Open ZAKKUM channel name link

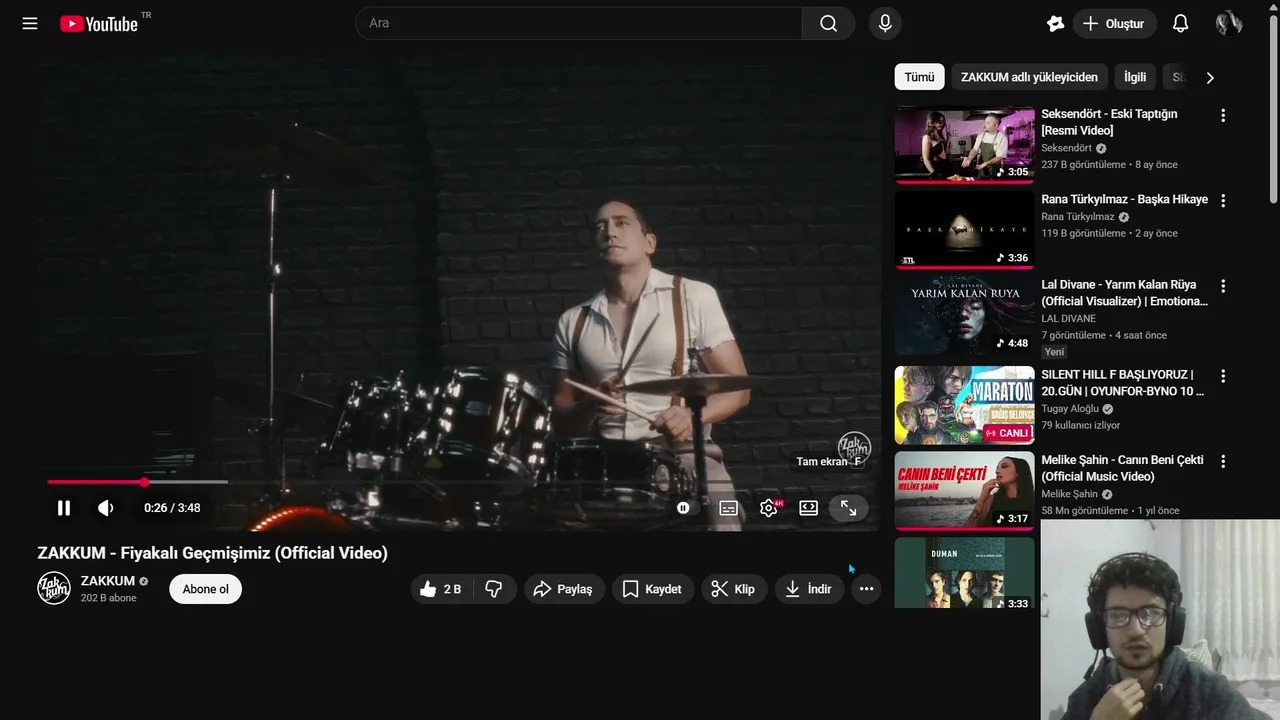108,581
